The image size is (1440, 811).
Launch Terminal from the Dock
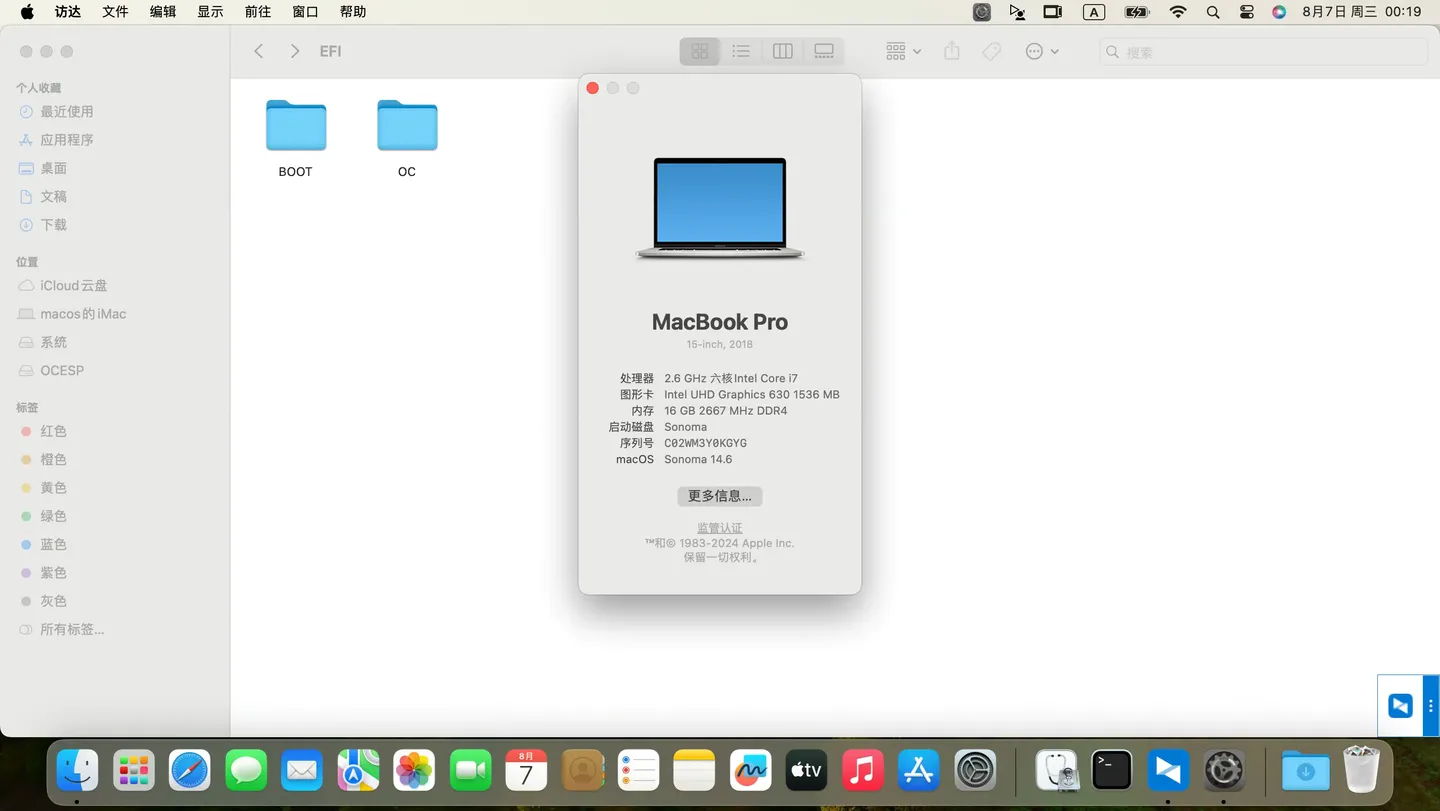[x=1111, y=770]
